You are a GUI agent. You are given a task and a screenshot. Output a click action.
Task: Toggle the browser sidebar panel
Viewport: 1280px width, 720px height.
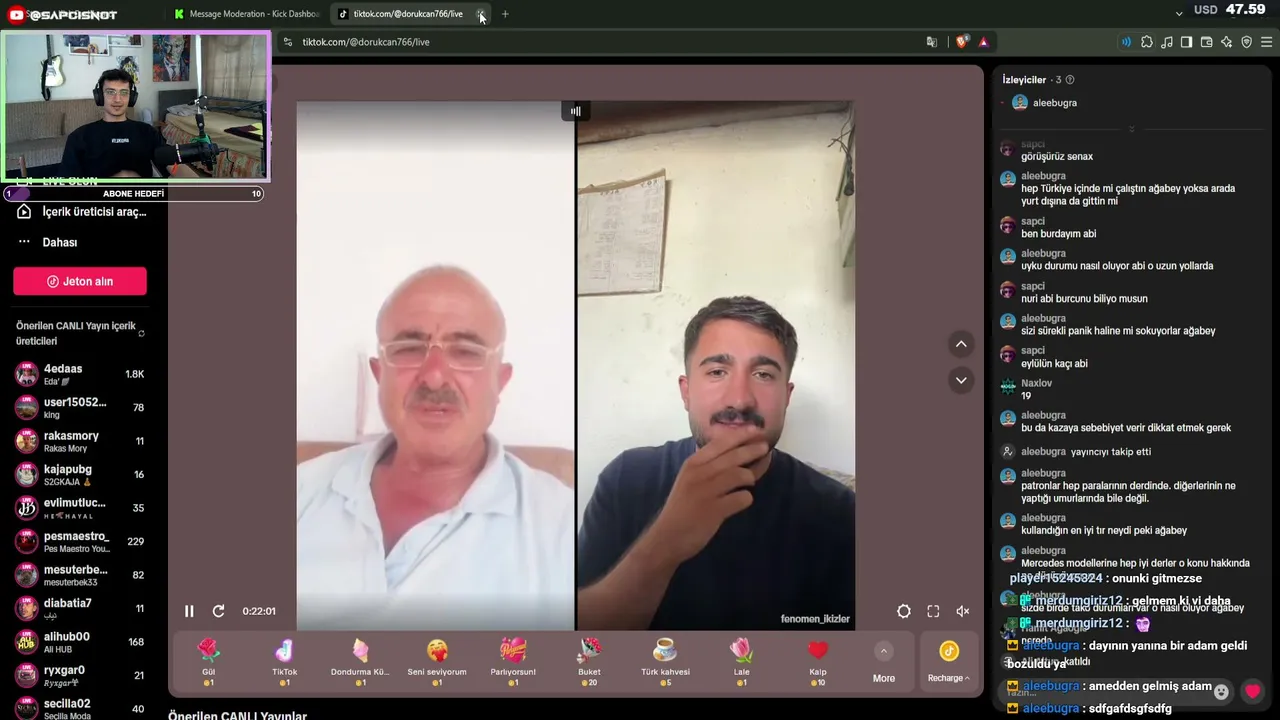1186,42
